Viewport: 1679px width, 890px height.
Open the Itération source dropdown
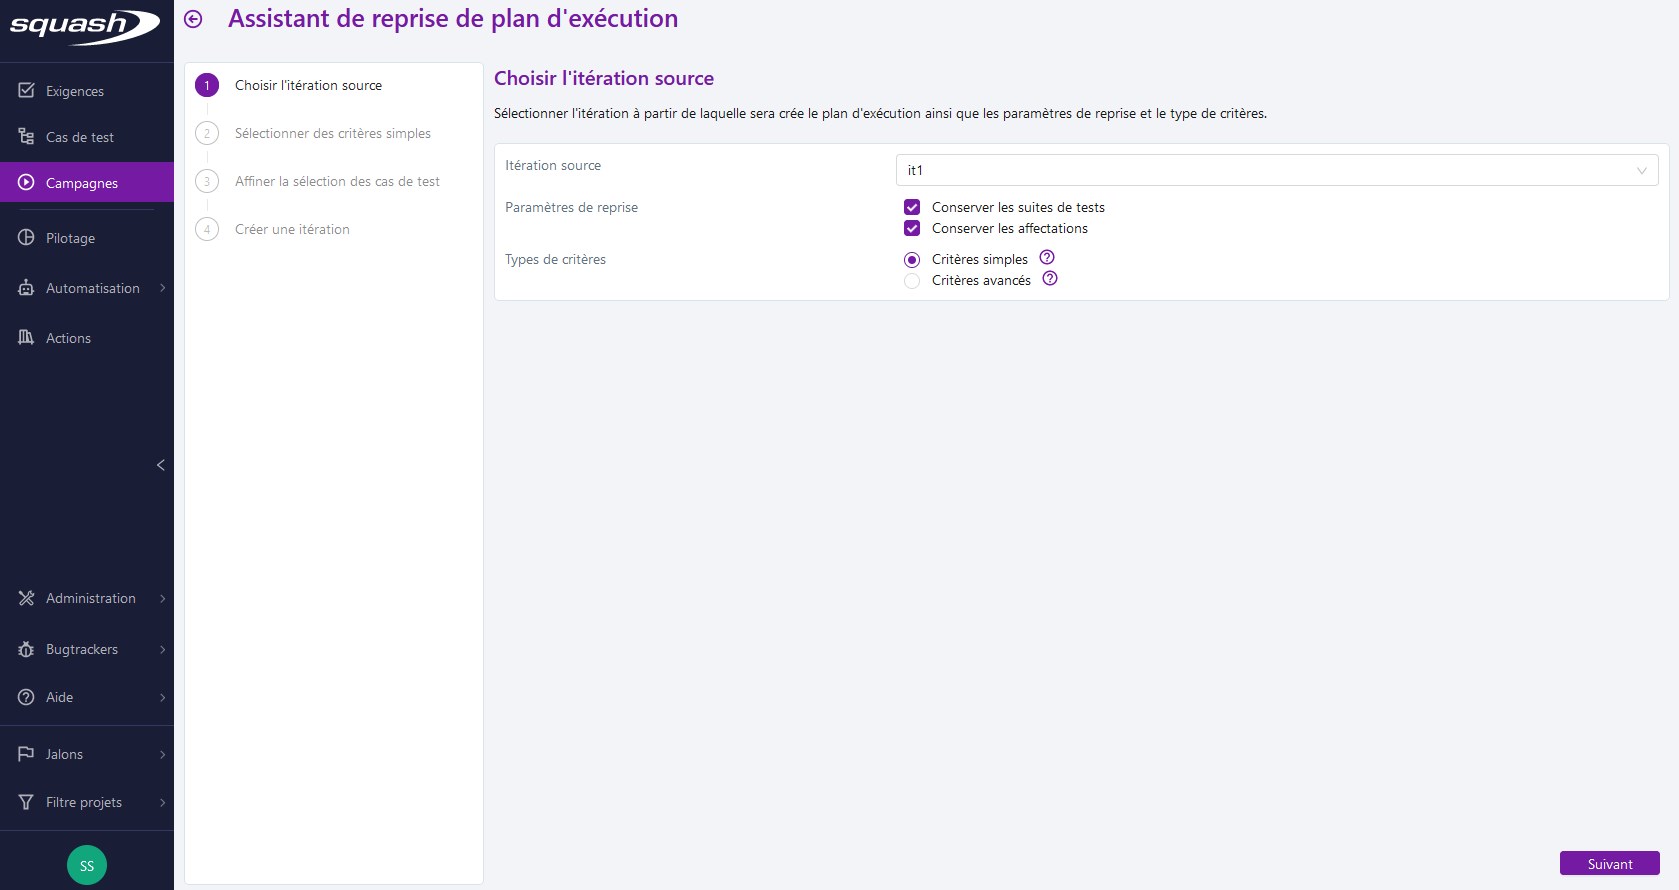click(x=1276, y=170)
